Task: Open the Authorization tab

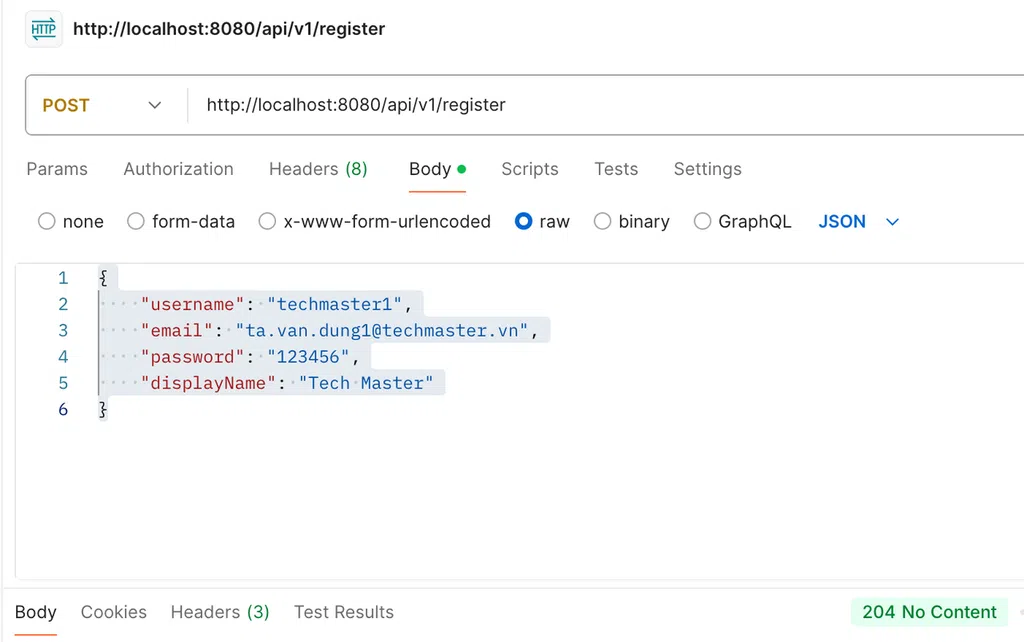Action: click(x=178, y=169)
